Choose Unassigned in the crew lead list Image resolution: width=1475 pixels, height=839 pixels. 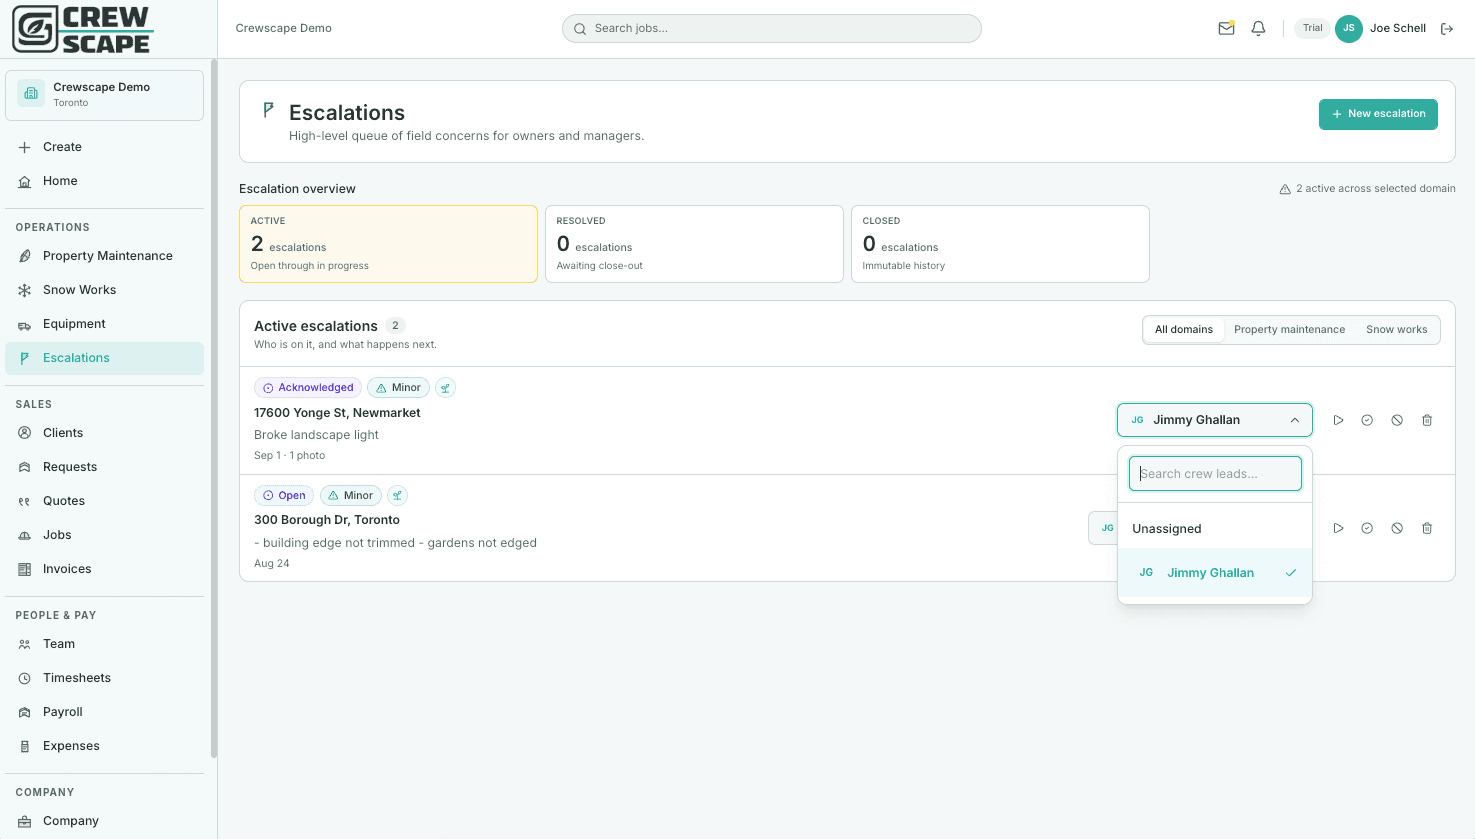1214,529
